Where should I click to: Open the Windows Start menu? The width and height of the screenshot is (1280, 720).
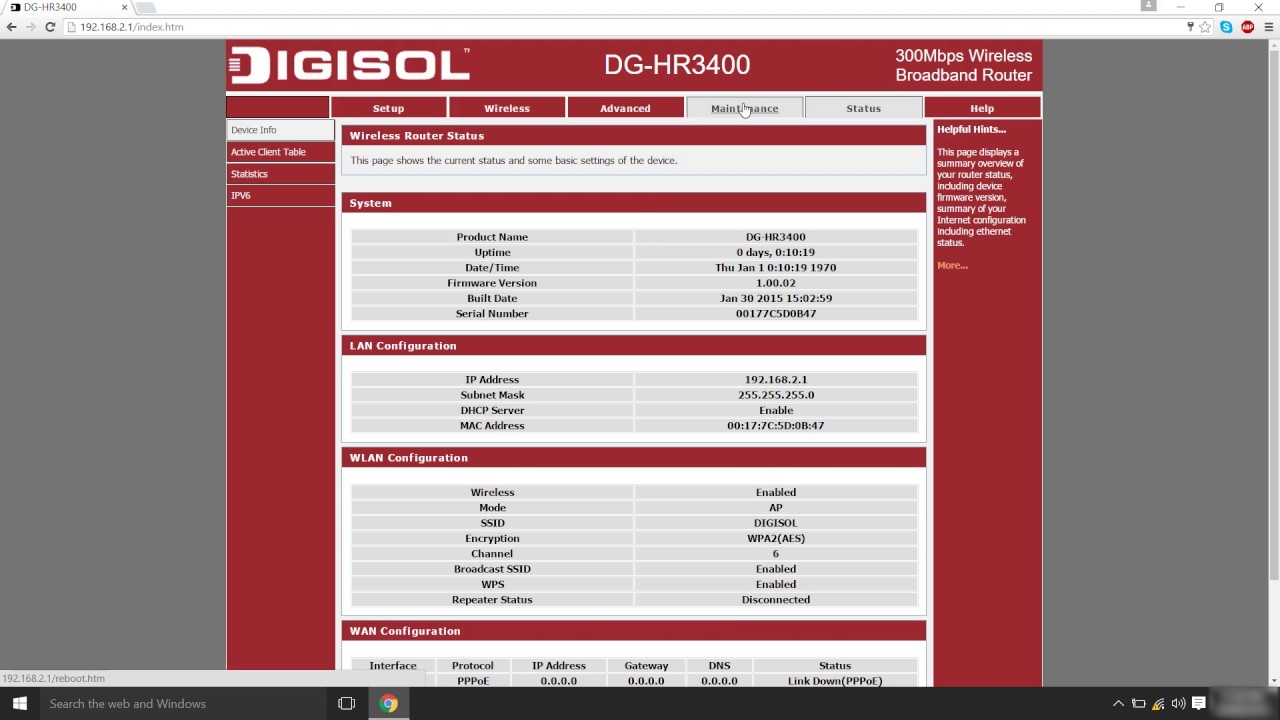pos(19,704)
